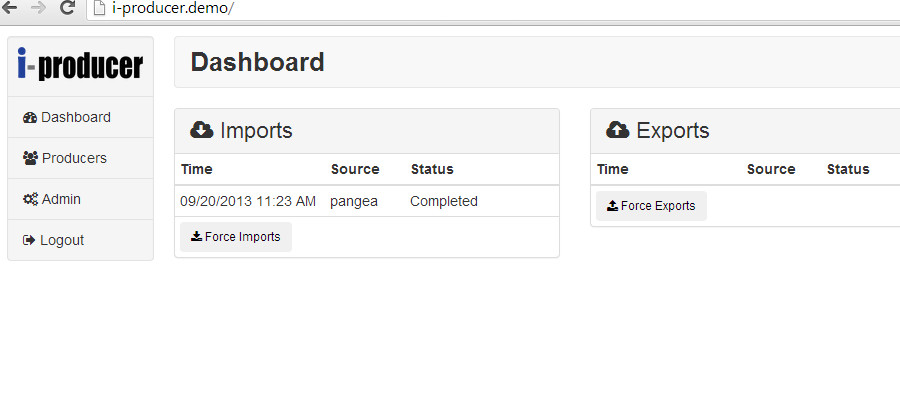Viewport: 900px width, 400px height.
Task: Click the Producers people icon
Action: pos(30,158)
